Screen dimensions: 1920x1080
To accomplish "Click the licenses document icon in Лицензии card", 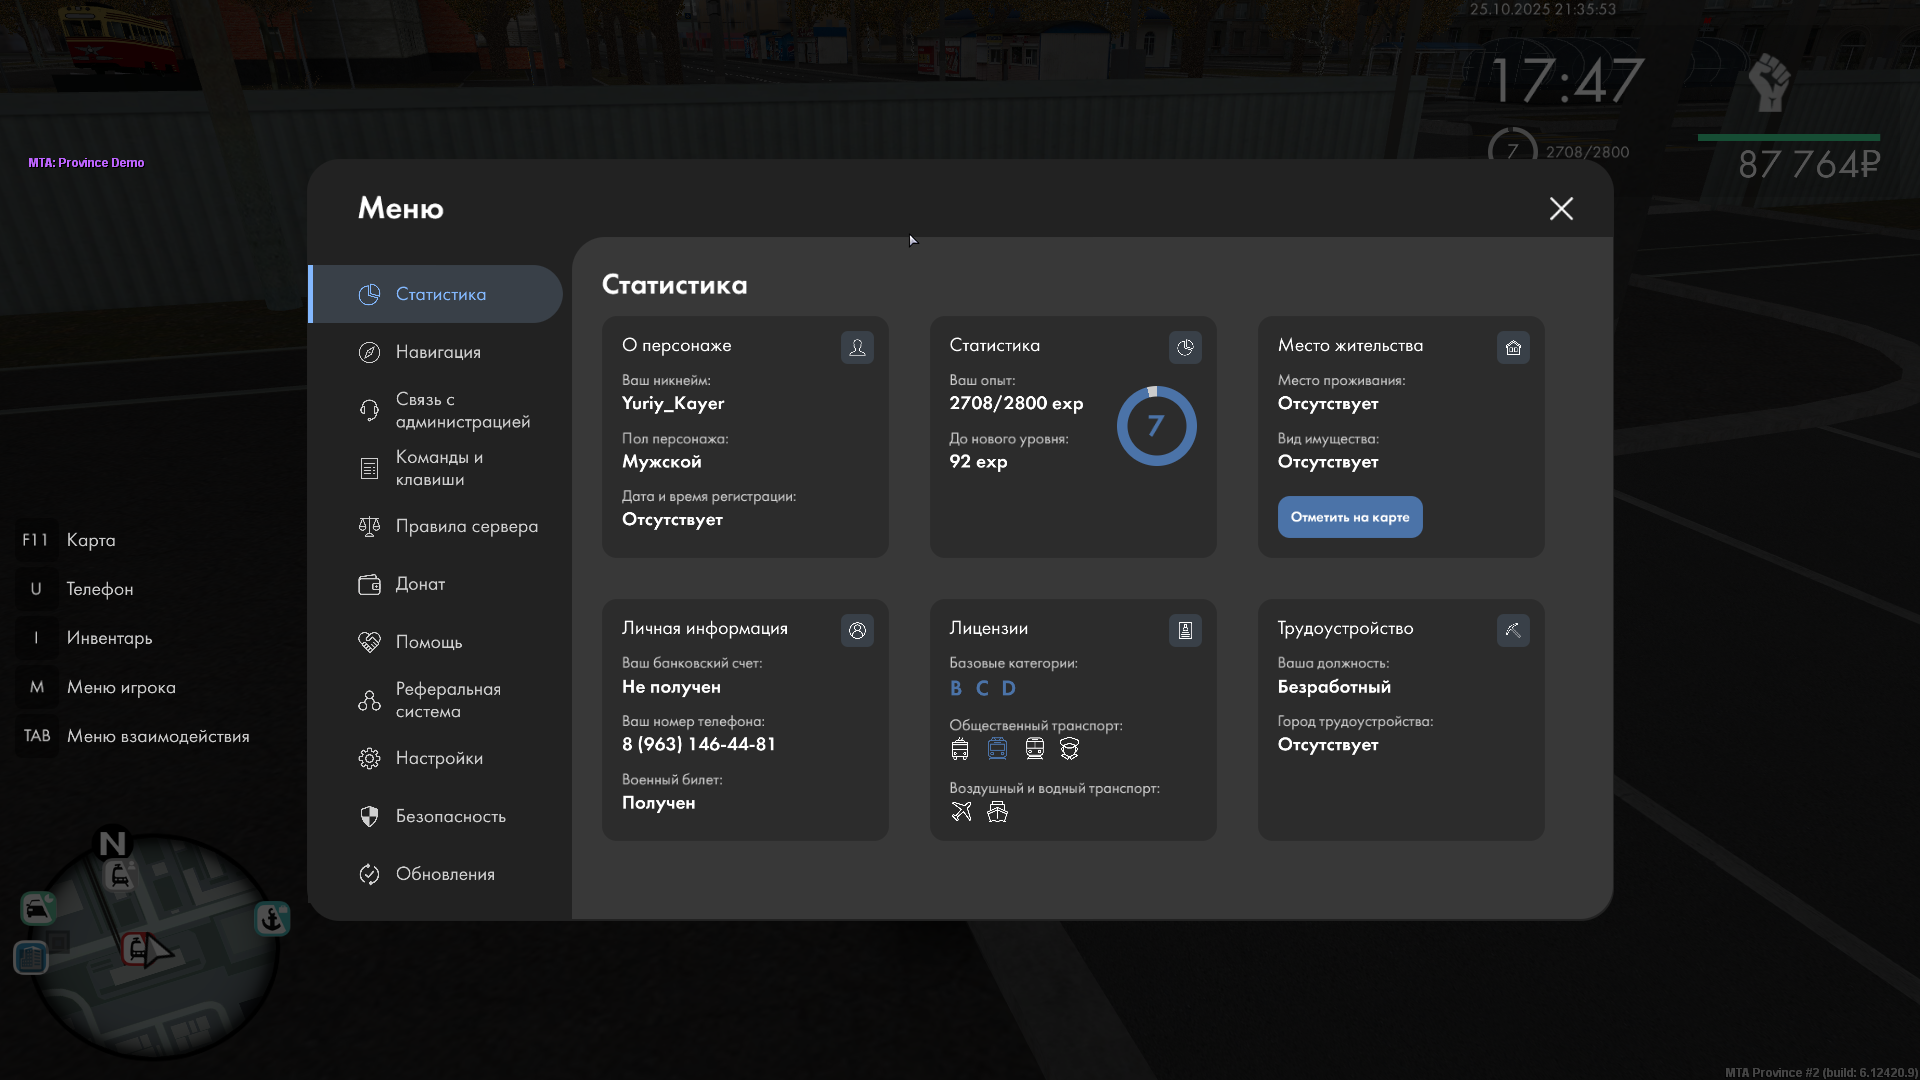I will 1185,630.
